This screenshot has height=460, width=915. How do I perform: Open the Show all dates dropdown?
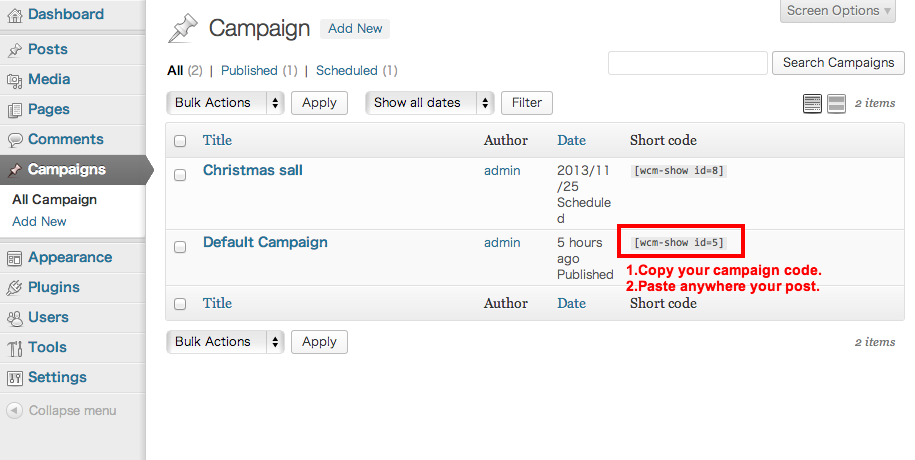coord(430,102)
